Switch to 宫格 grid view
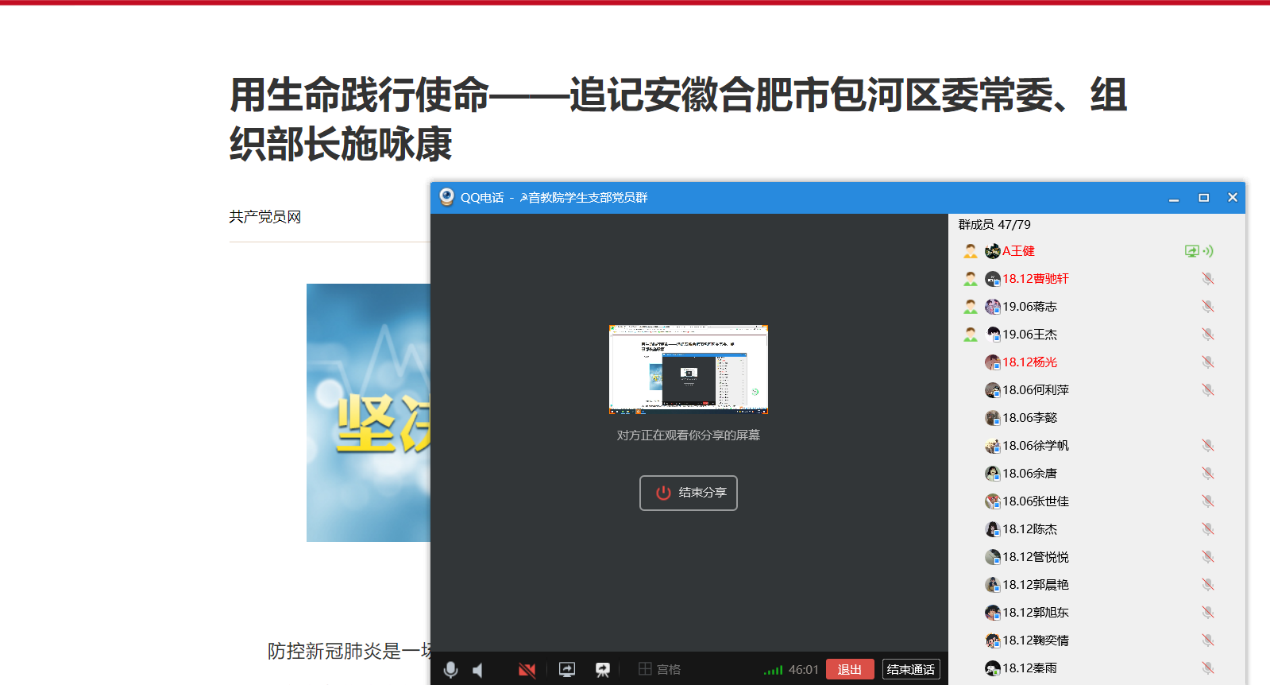Viewport: 1270px width, 685px height. 660,670
